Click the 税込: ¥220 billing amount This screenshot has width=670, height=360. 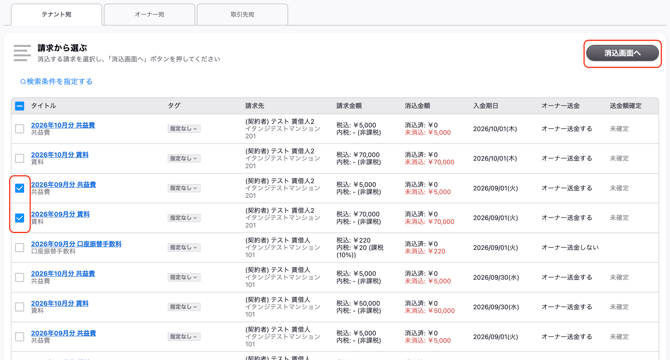point(353,240)
